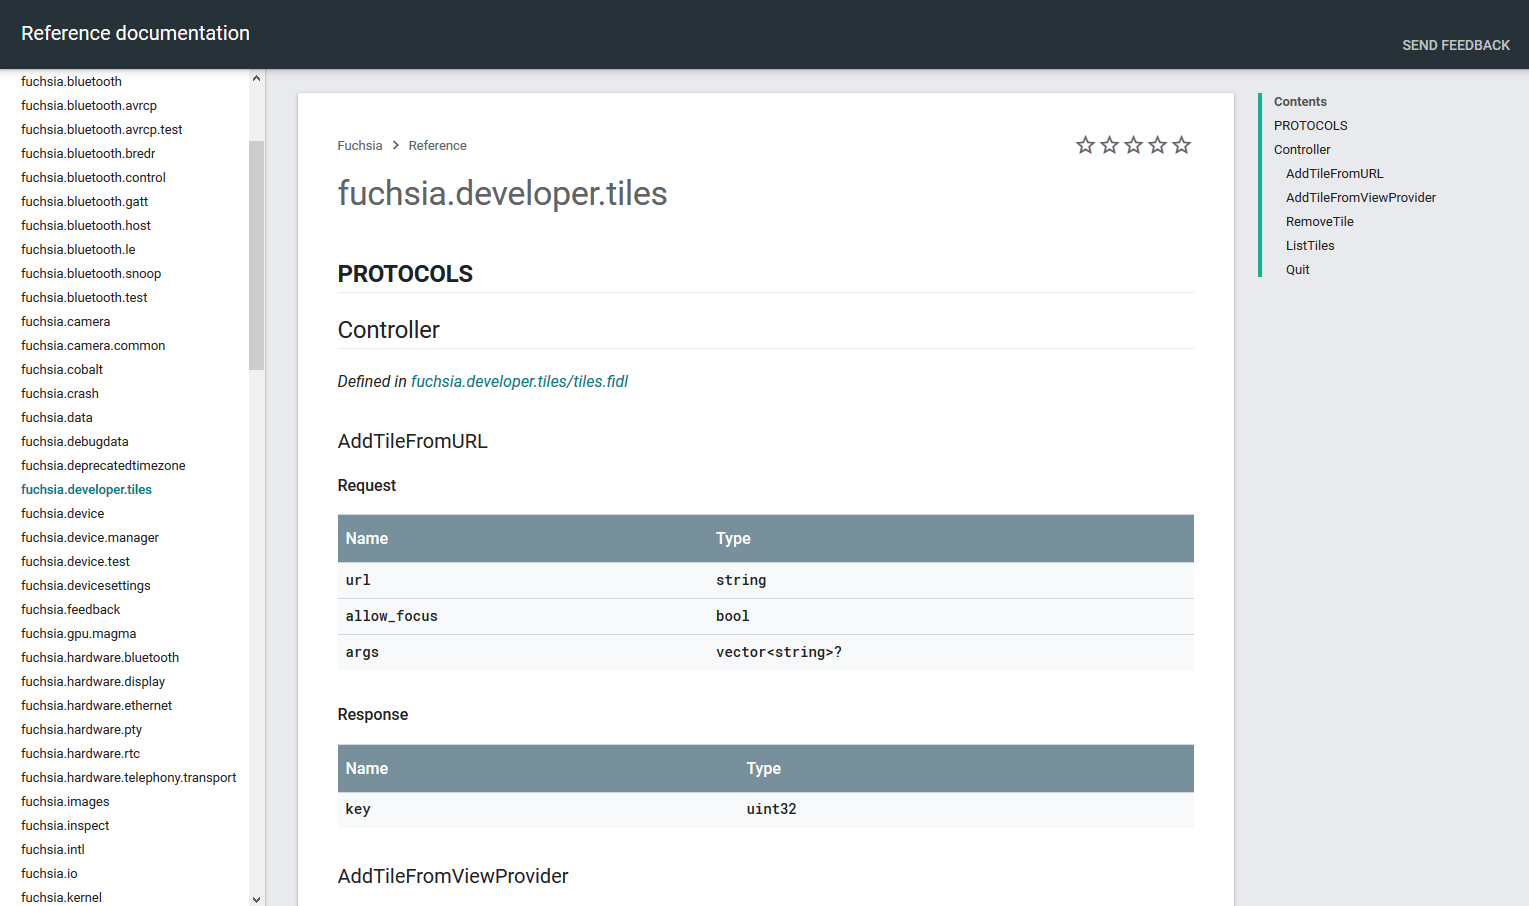Rate the page two stars

click(1109, 145)
